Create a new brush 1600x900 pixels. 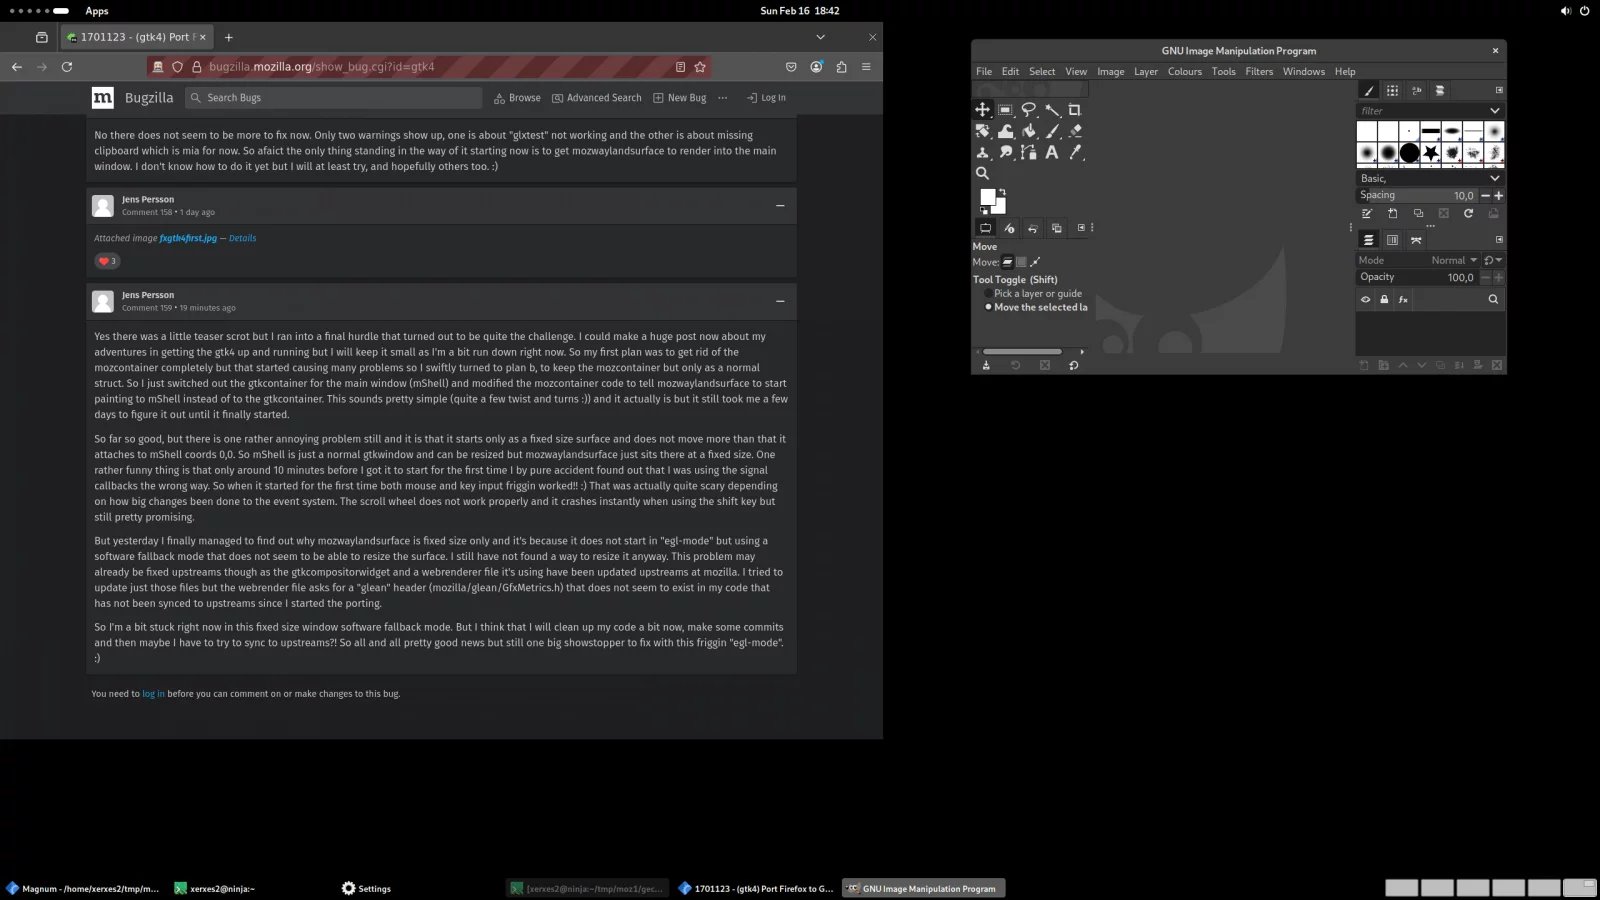click(x=1392, y=213)
